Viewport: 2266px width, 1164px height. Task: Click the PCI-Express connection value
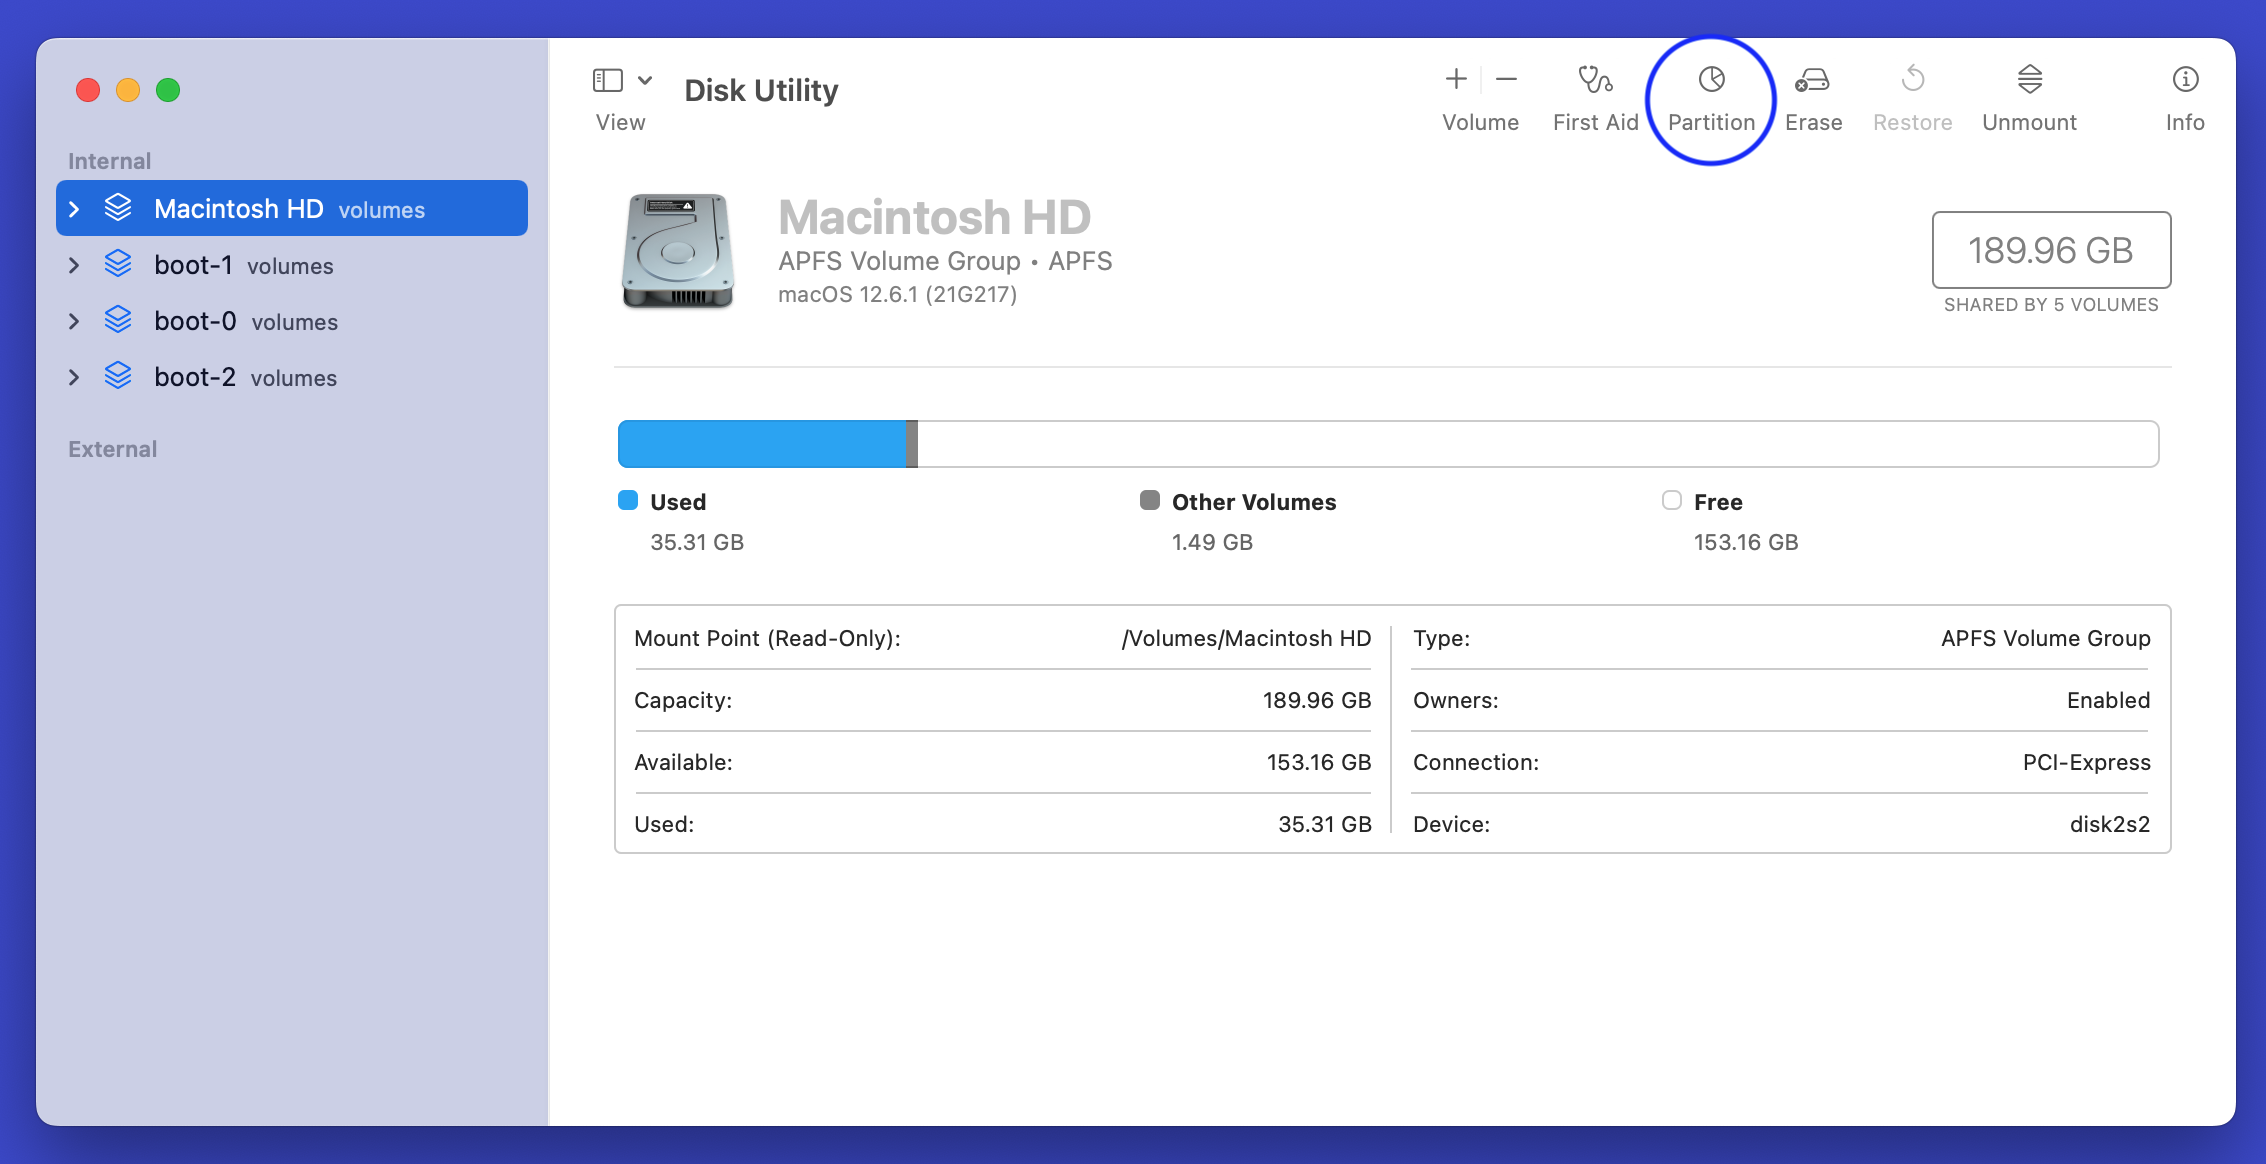coord(2087,762)
